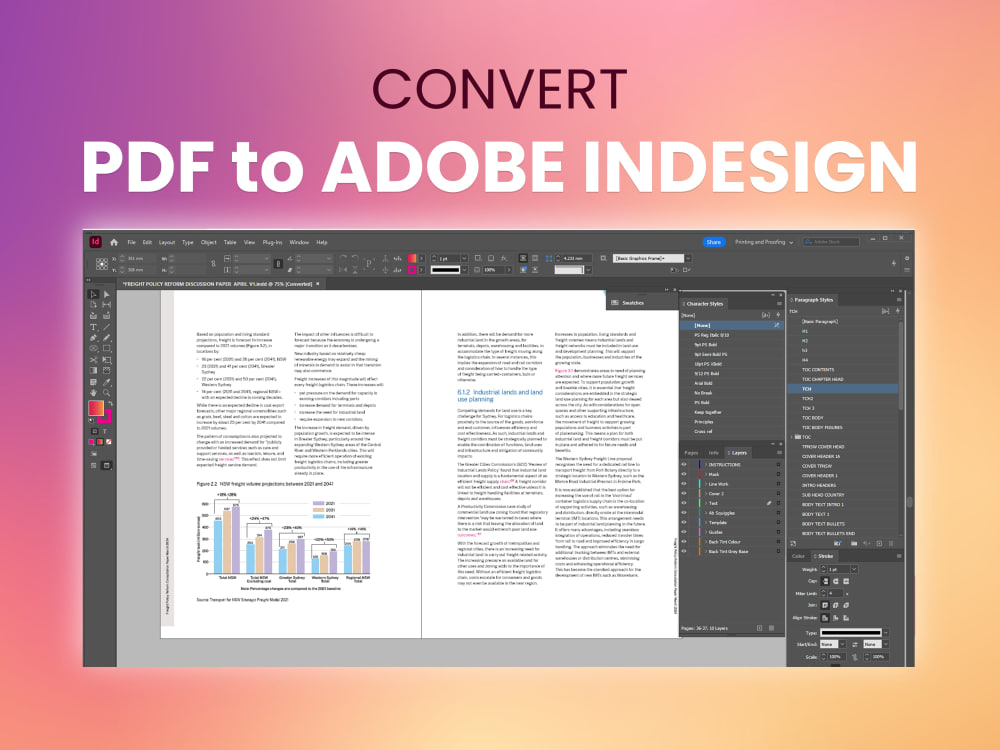Select Arial Bold character style
This screenshot has width=1000, height=750.
pyautogui.click(x=703, y=383)
